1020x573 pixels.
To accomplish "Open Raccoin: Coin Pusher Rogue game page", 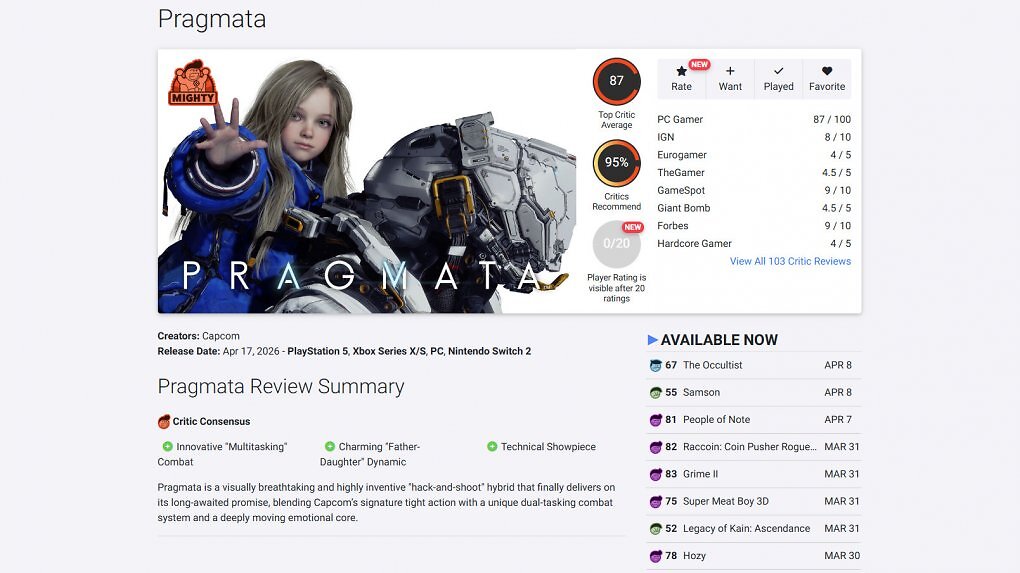I will coord(749,447).
